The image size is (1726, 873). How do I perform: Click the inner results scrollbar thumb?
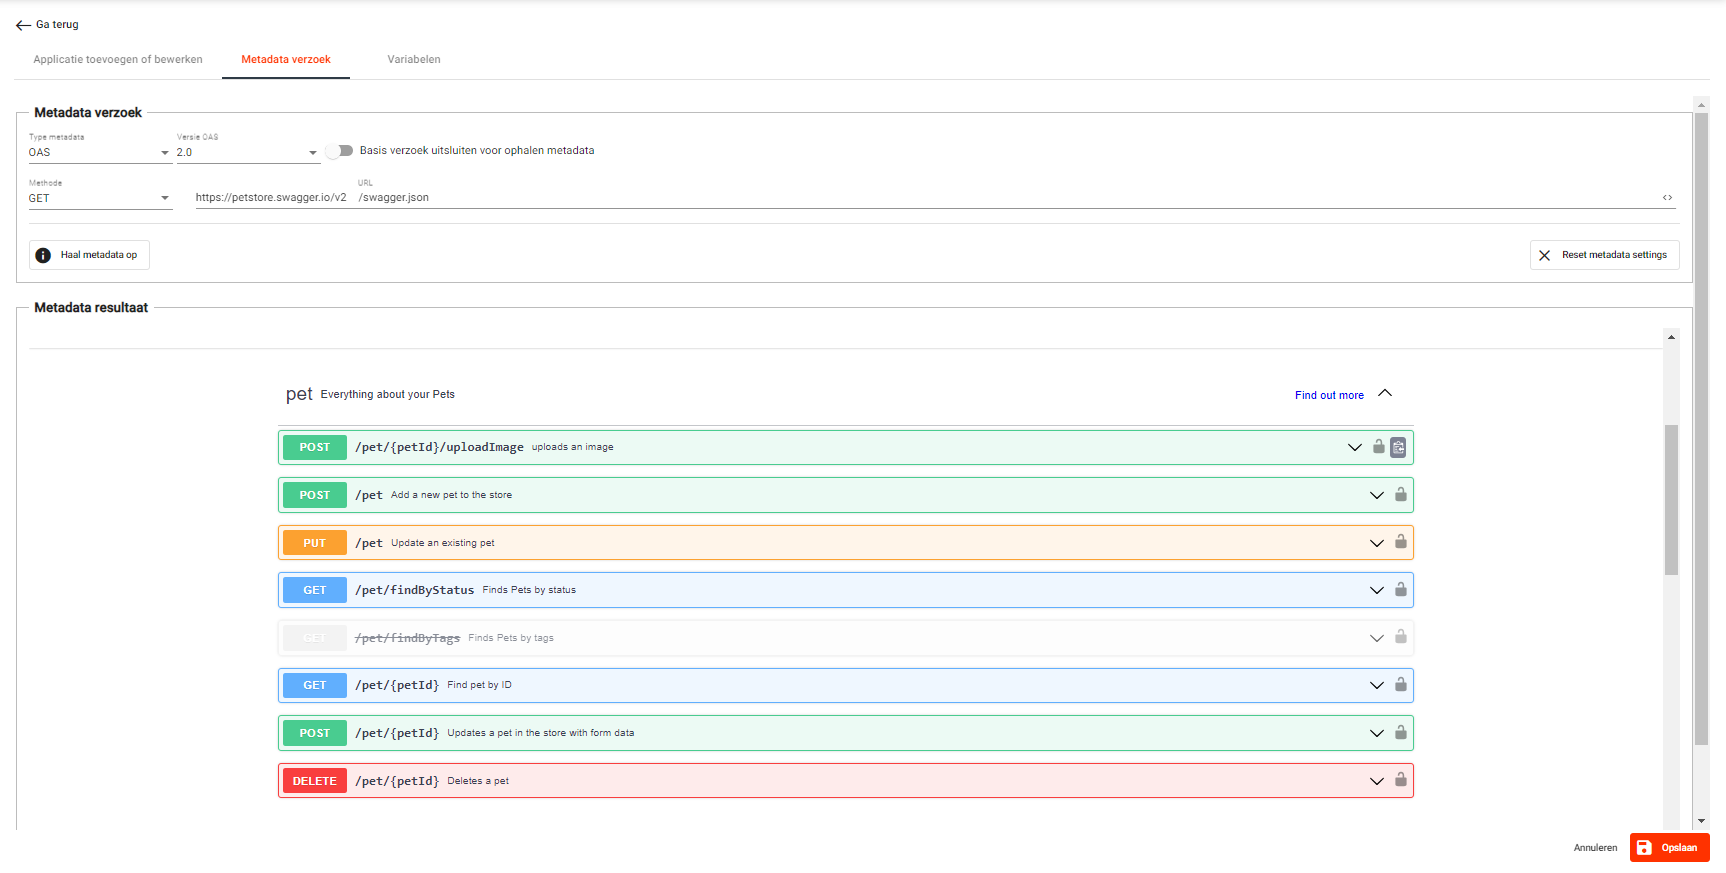pos(1671,500)
